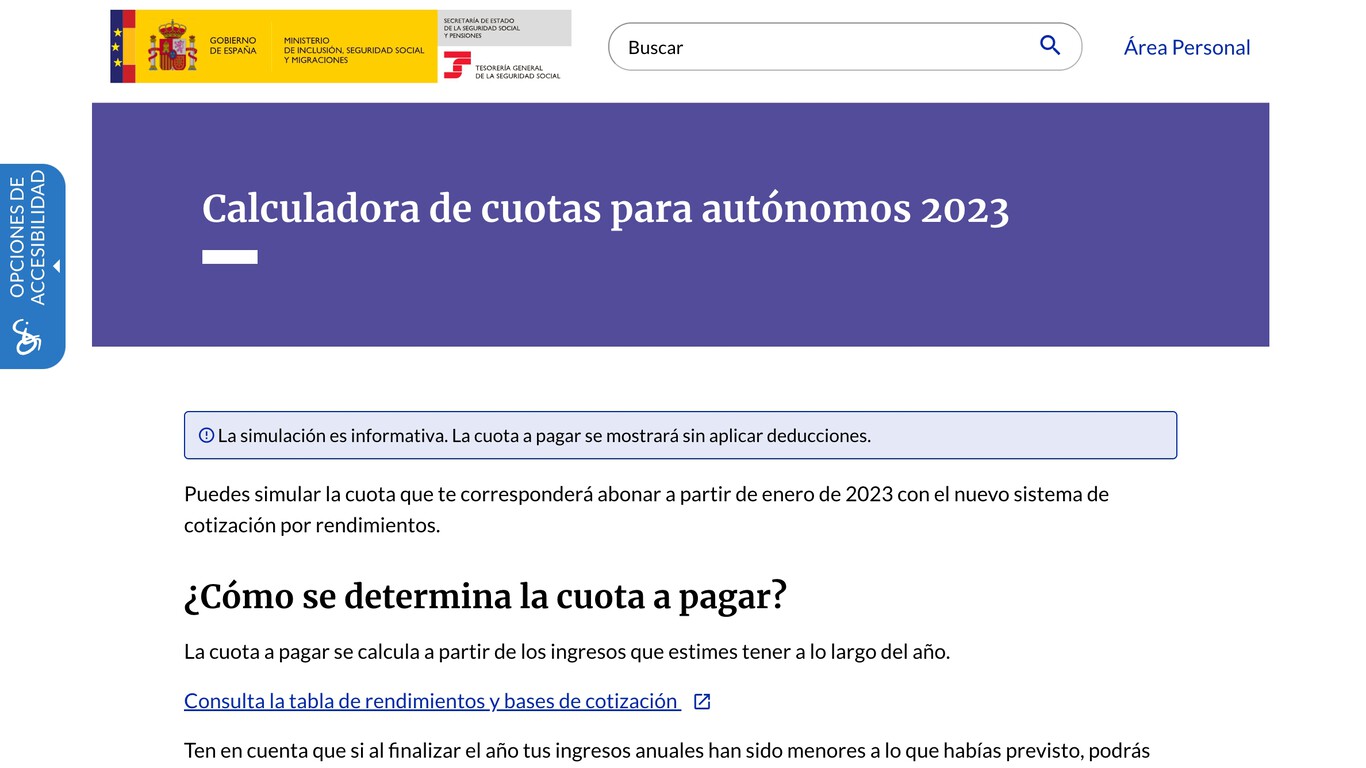Click the red Tesorería General logo icon
Image resolution: width=1366 pixels, height=768 pixels.
point(457,65)
